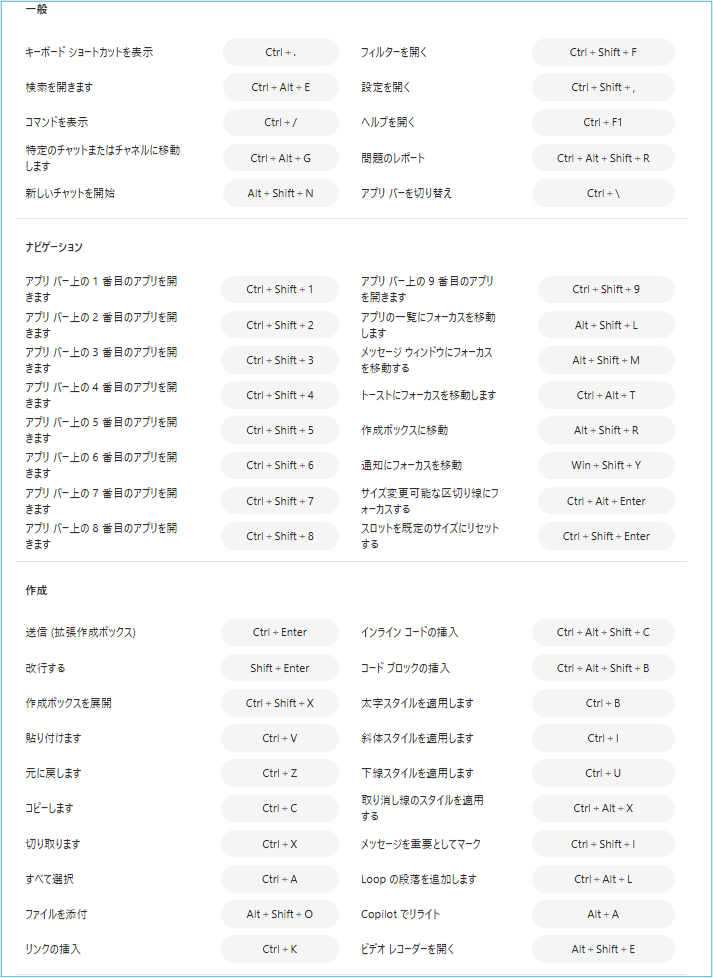Click the Ctrl + Shift + 9 shortcut pill
Screen dimensions: 713x978
(x=606, y=290)
